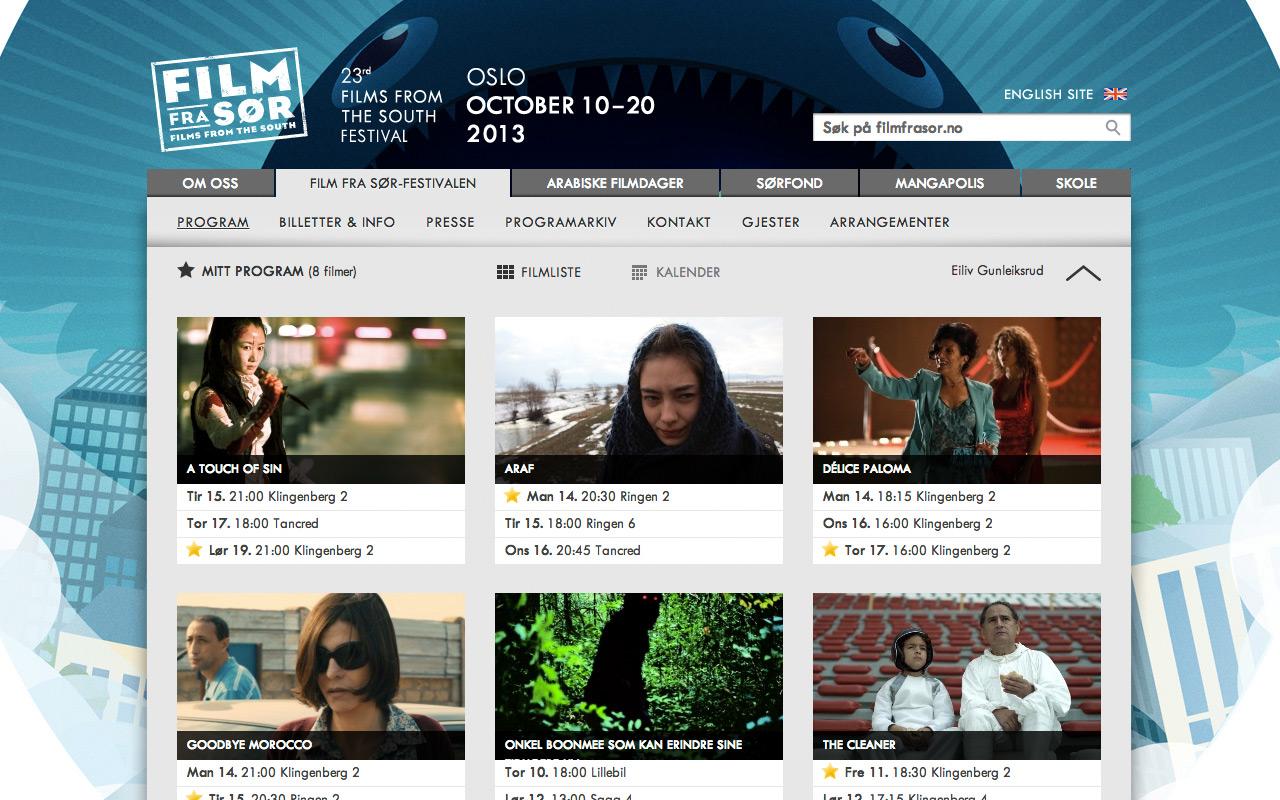Open the Presse section

point(450,222)
